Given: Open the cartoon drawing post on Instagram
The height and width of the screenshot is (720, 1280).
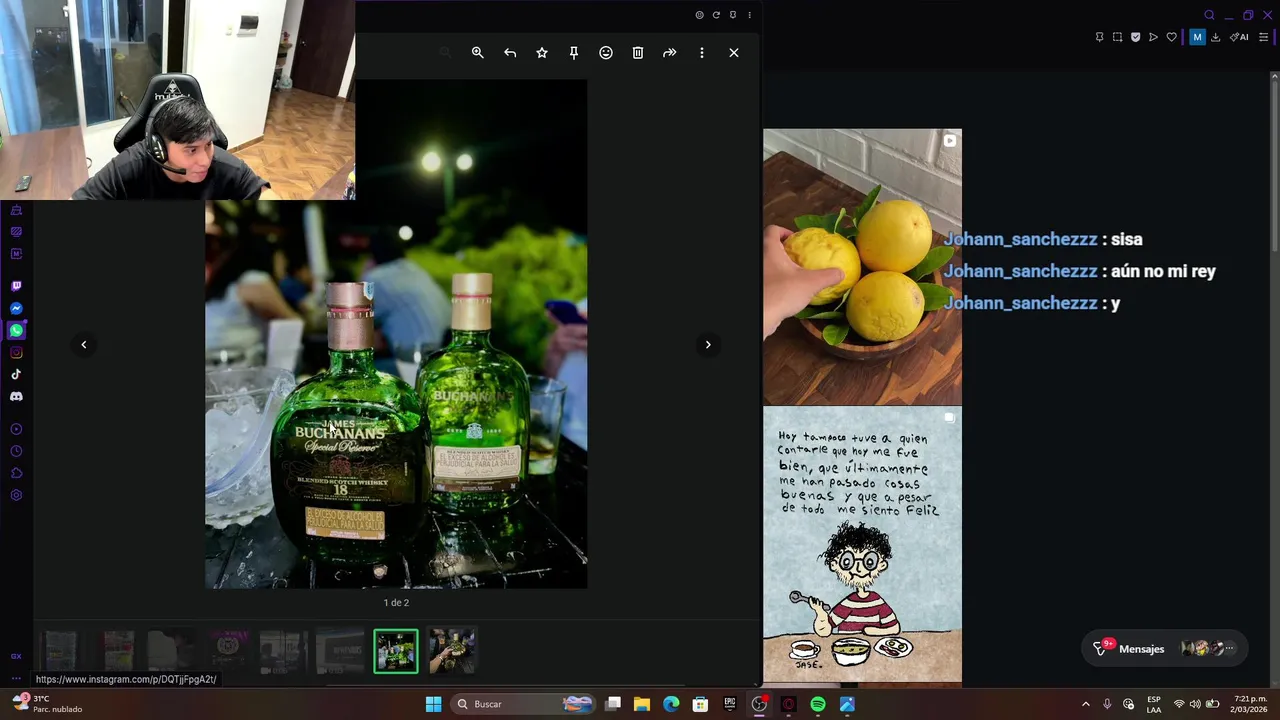Looking at the screenshot, I should click(862, 545).
